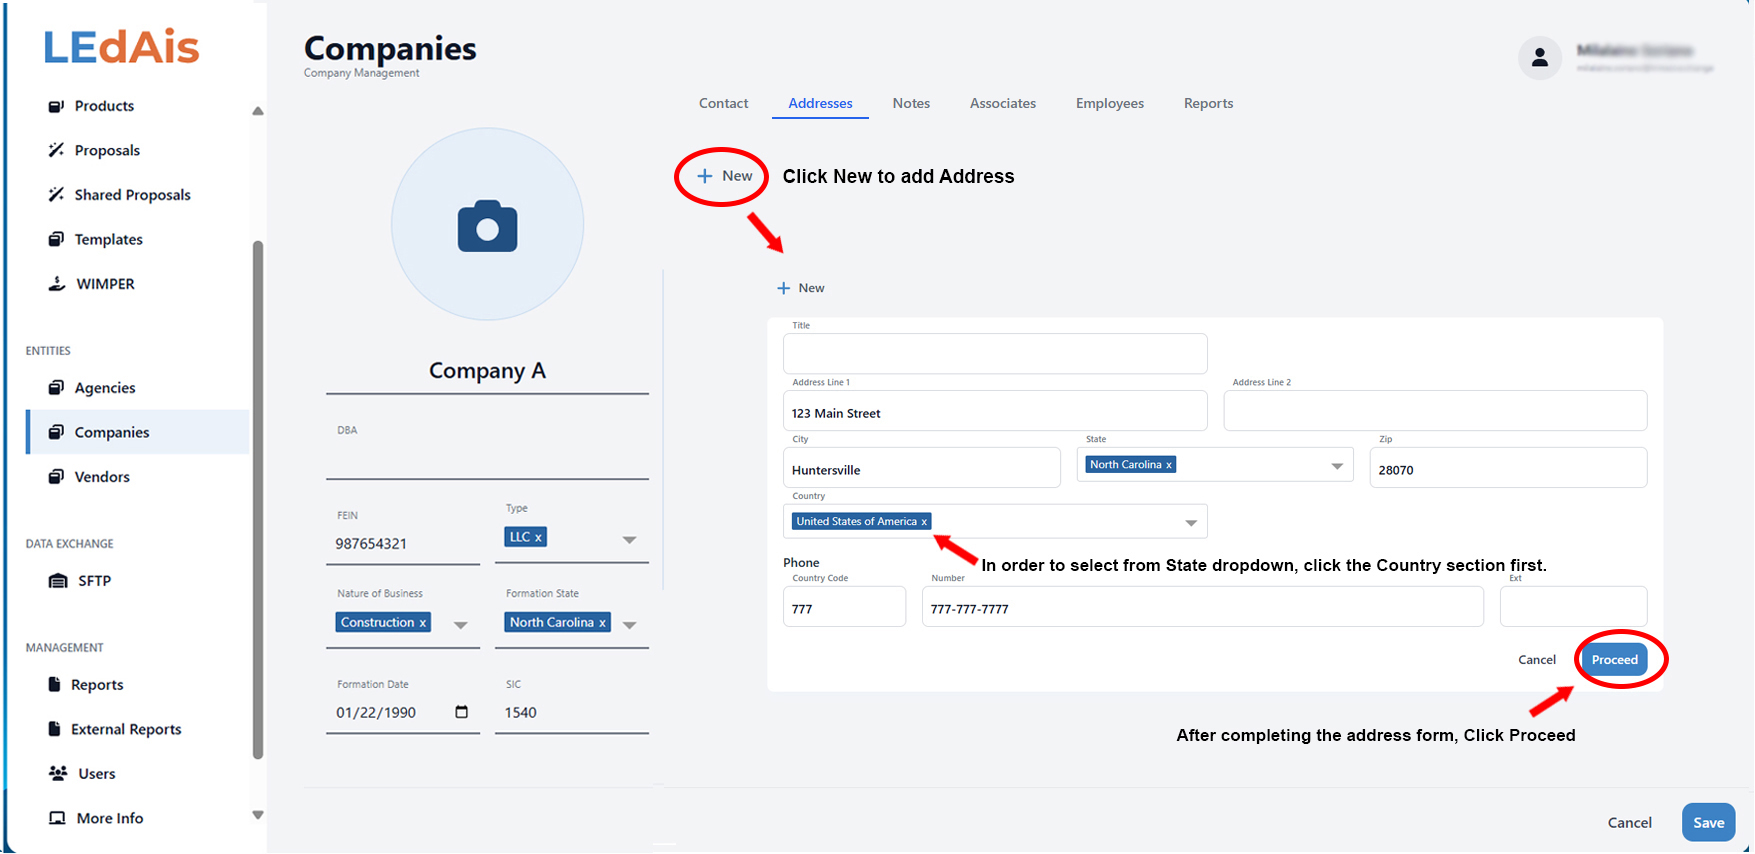Viewport: 1755px width, 854px height.
Task: Click the camera icon to upload logo
Action: [x=487, y=226]
